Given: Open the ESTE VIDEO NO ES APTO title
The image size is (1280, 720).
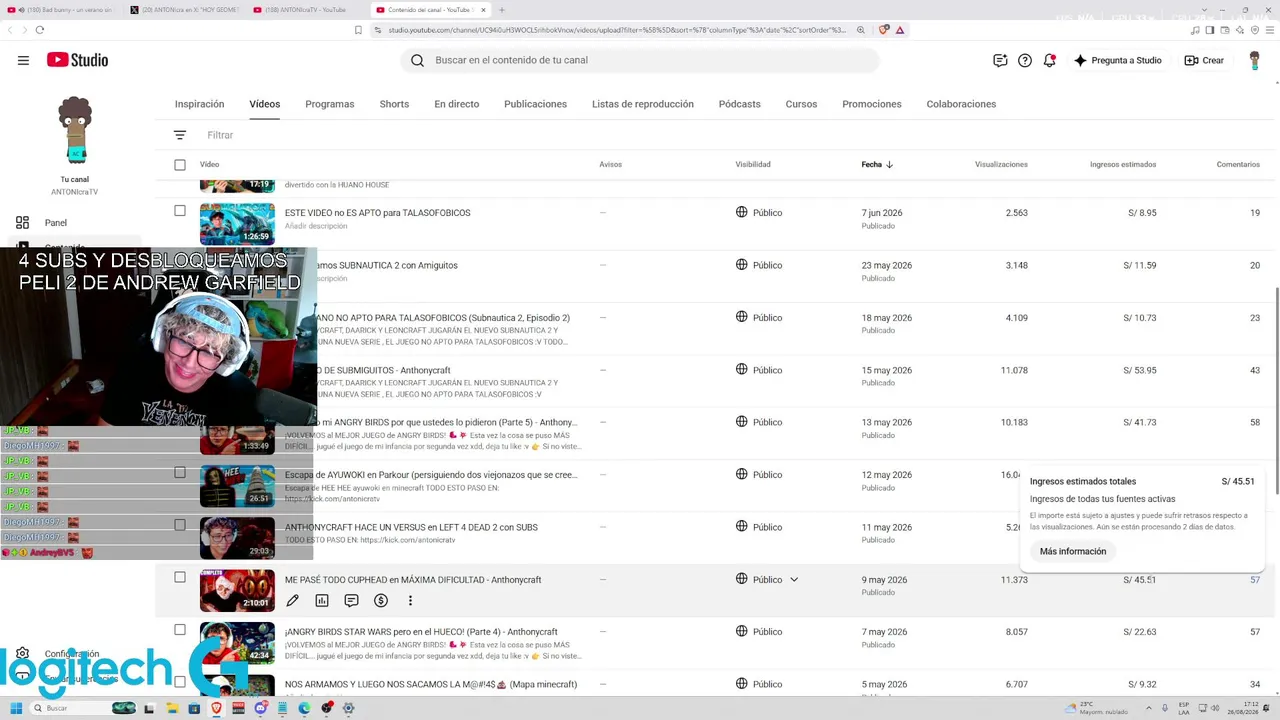Looking at the screenshot, I should tap(378, 213).
